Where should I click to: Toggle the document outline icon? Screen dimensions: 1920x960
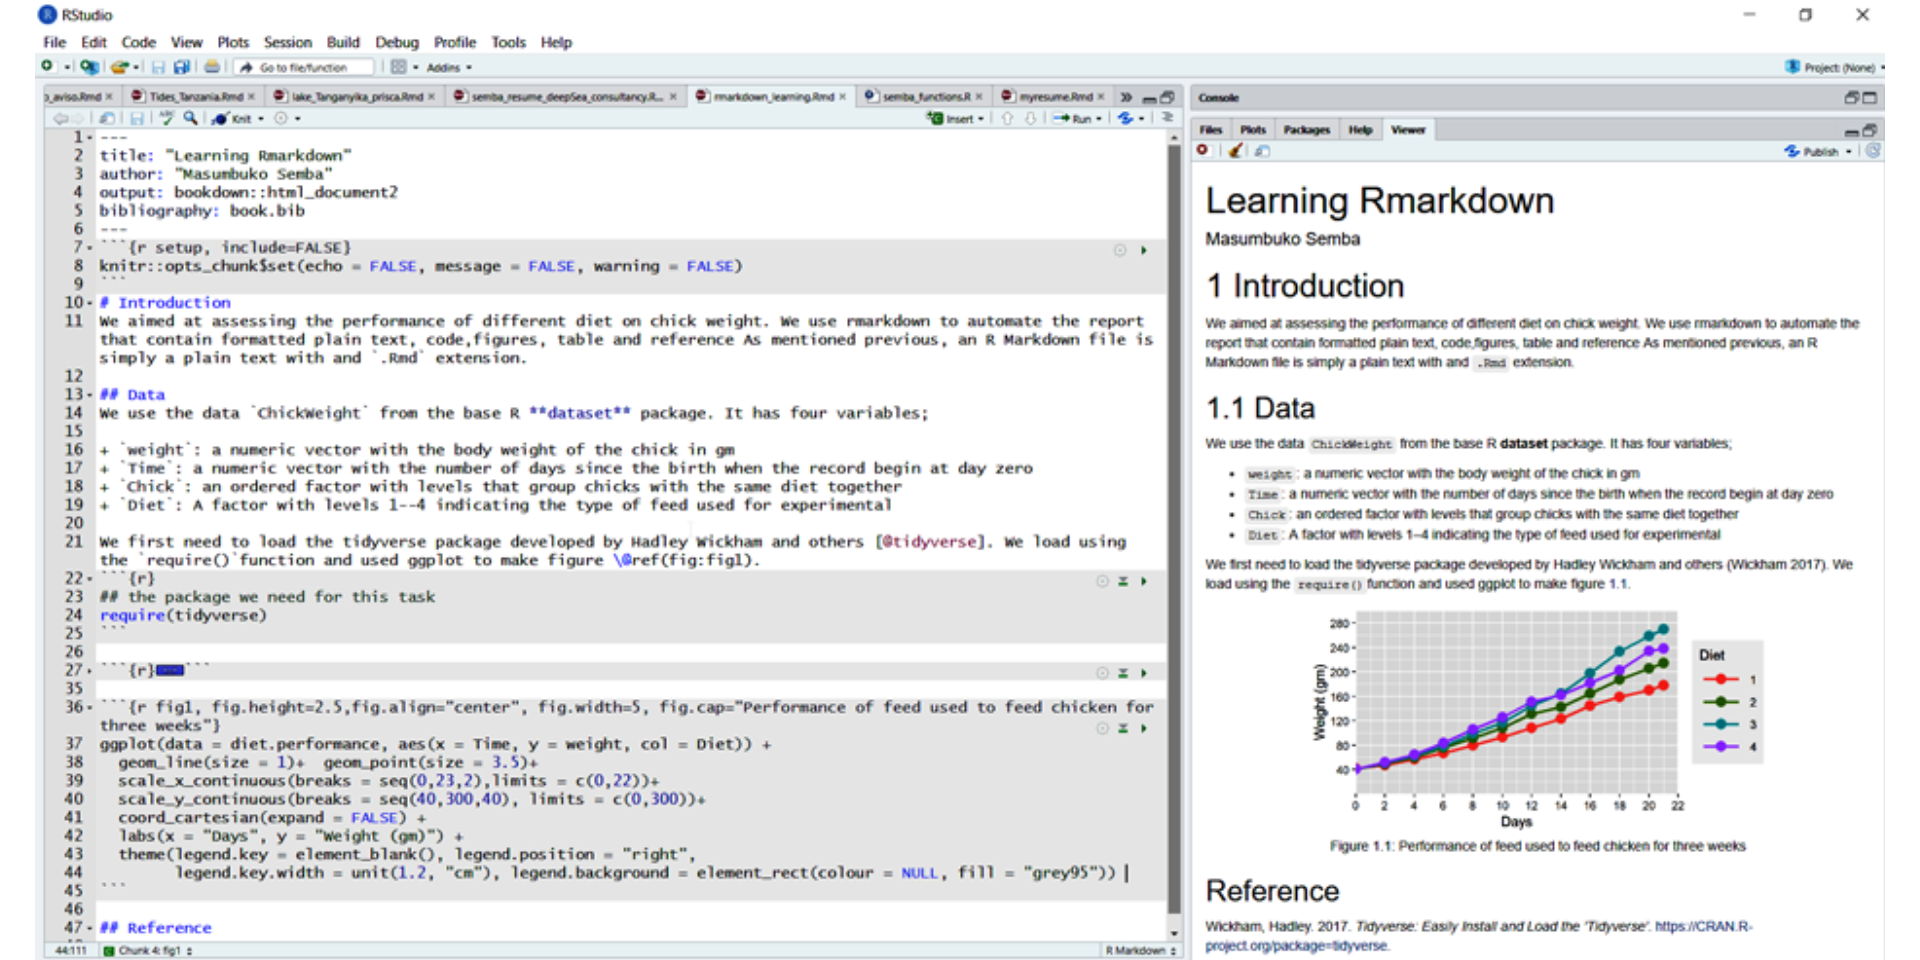[x=1166, y=117]
